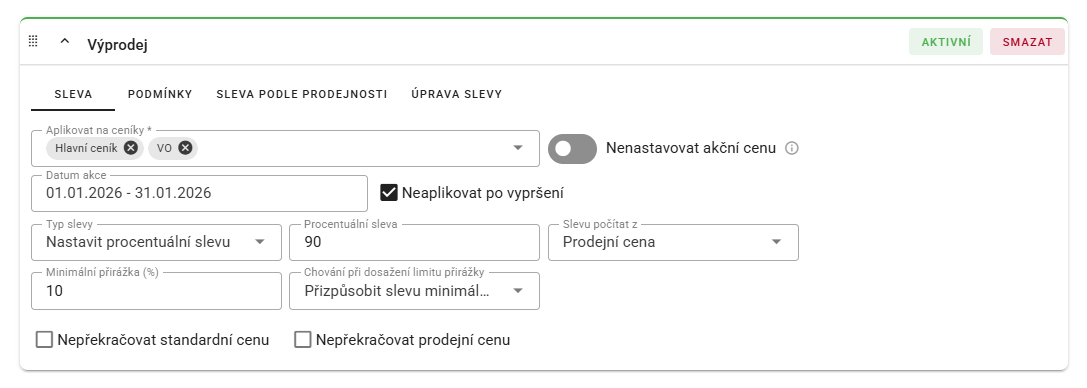Go to the Úprava slevy tab
1087x388 pixels.
pyautogui.click(x=457, y=94)
